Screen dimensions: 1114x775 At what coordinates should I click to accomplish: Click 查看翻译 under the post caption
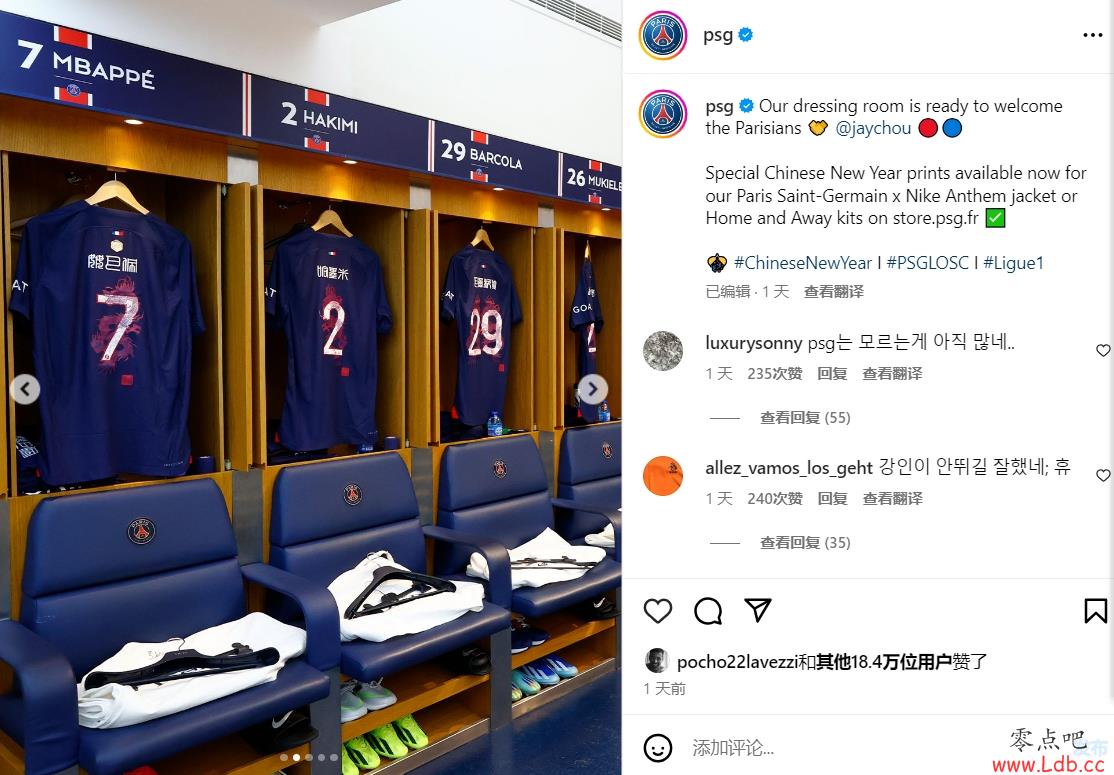click(x=833, y=291)
